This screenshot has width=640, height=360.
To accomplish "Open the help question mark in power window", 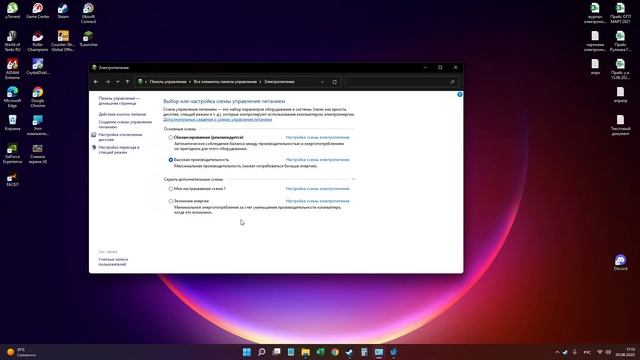I will click(460, 94).
